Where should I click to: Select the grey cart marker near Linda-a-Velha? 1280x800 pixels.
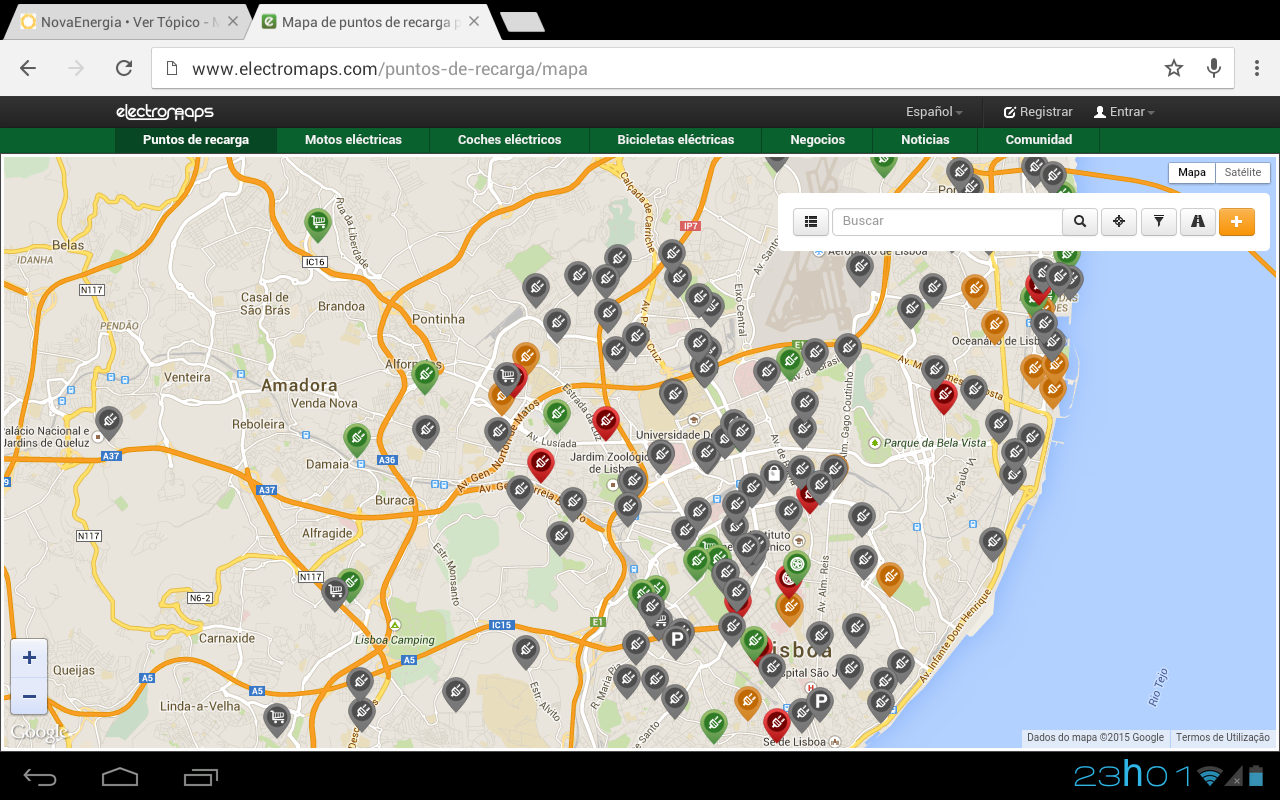tap(276, 718)
